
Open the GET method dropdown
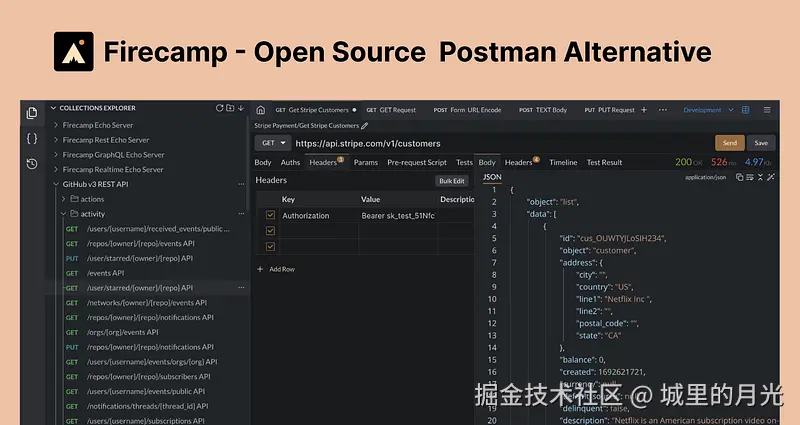click(273, 143)
